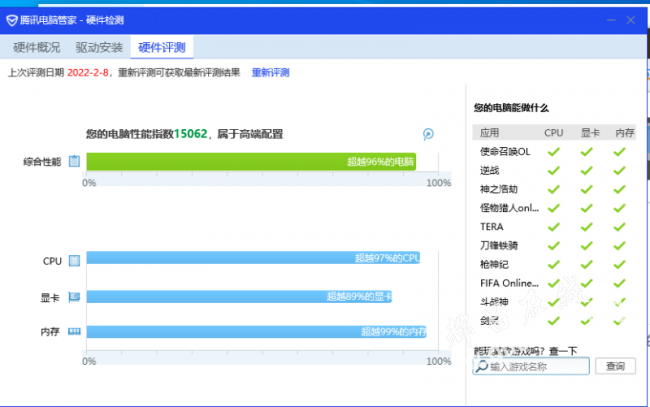Close the hardware detection window
The width and height of the screenshot is (650, 407).
click(x=631, y=20)
